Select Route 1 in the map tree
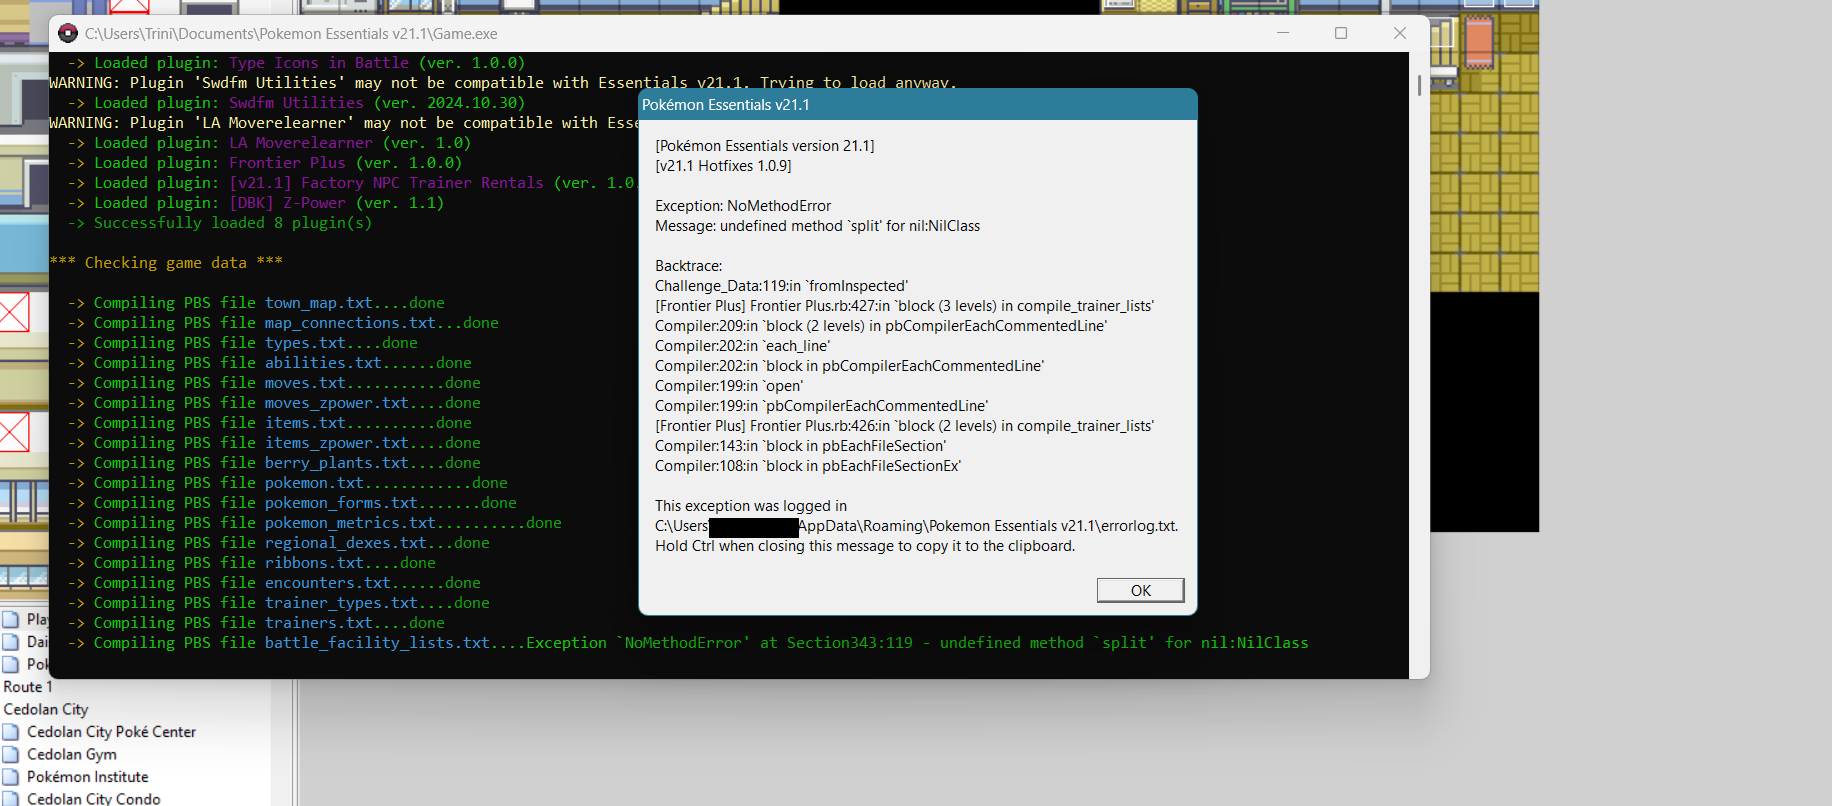 [28, 687]
